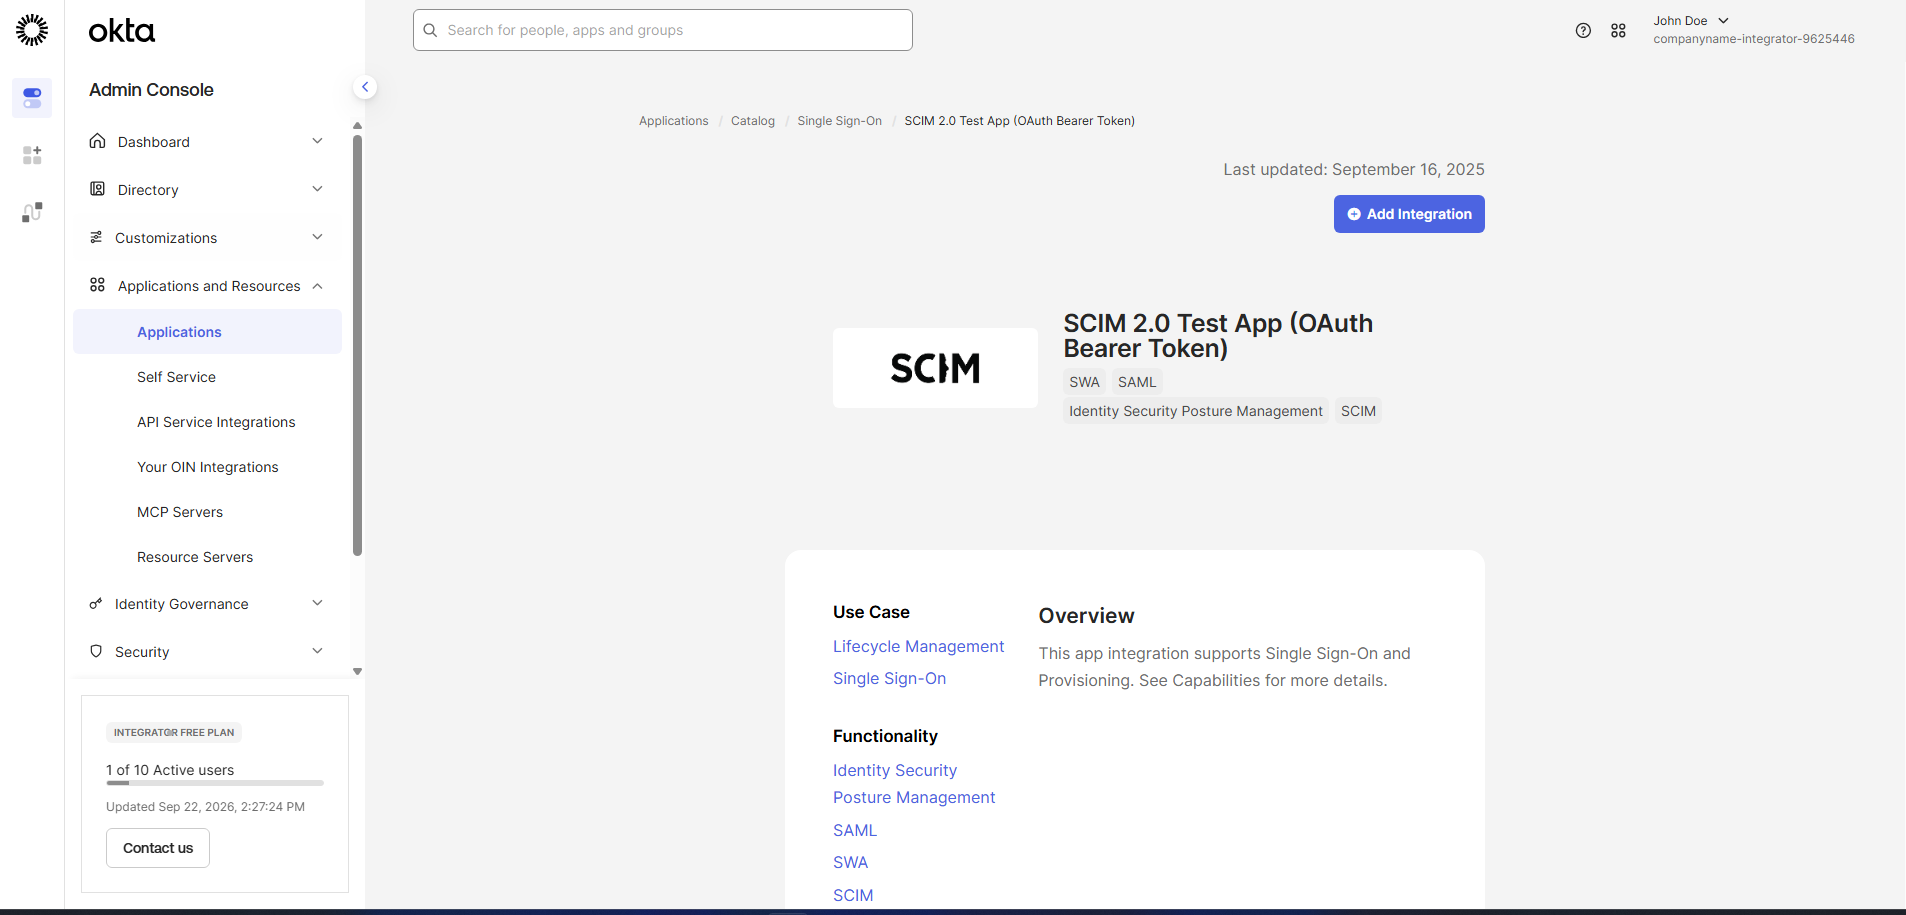Open Identity Security Posture Management functionality link
The image size is (1906, 915).
coord(914,784)
